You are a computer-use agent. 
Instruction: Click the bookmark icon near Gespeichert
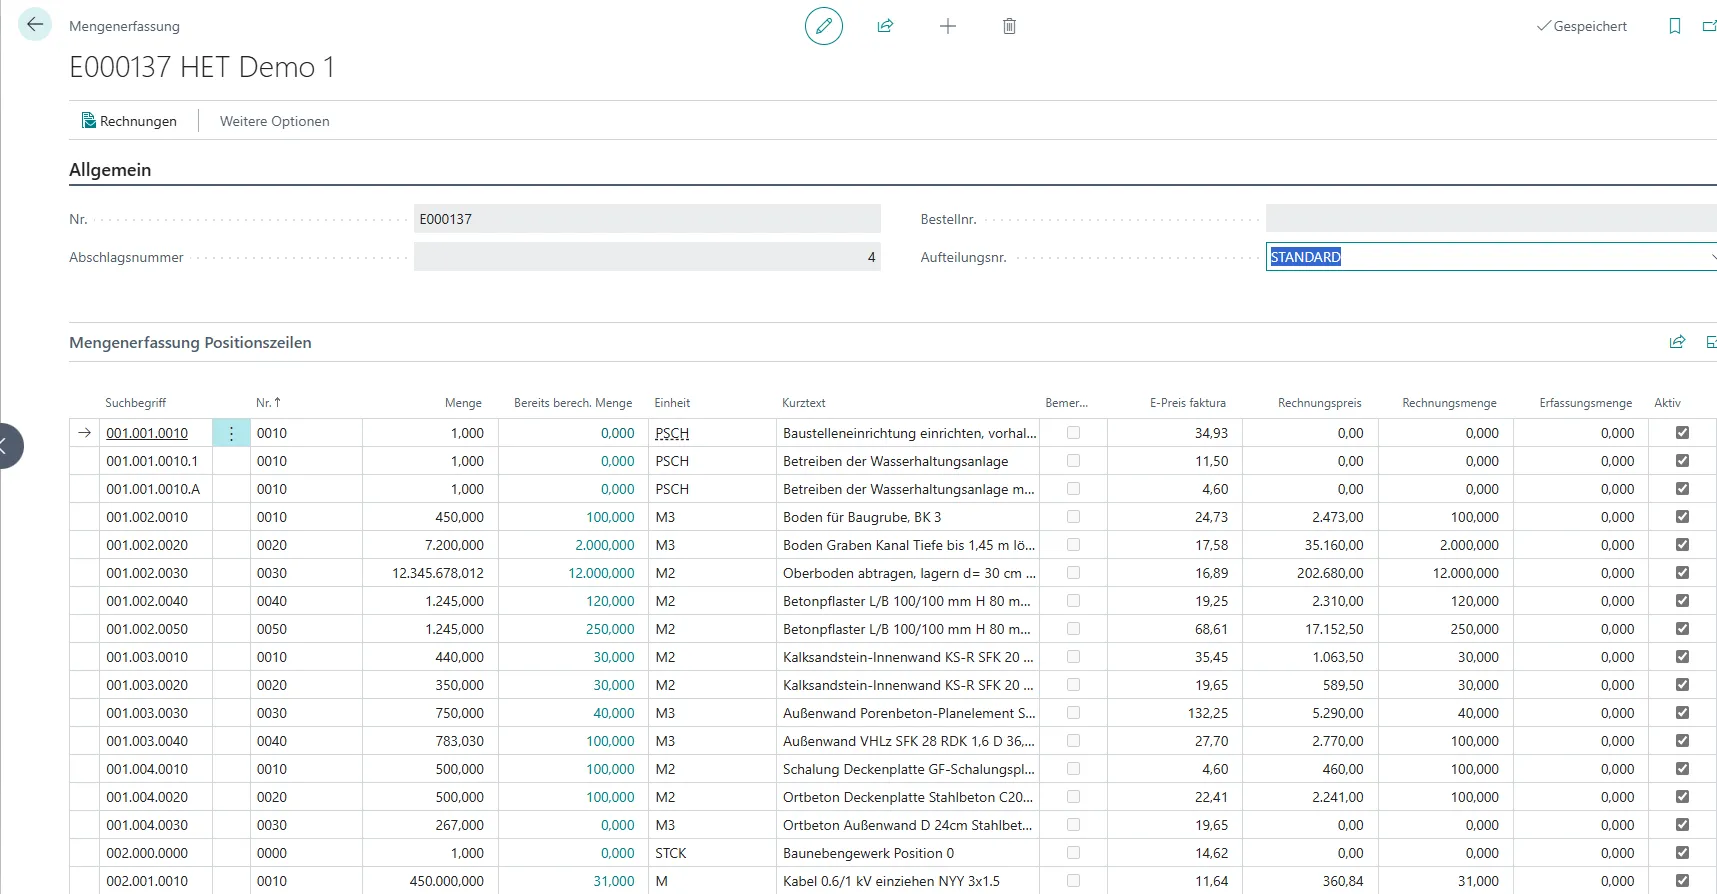1674,26
